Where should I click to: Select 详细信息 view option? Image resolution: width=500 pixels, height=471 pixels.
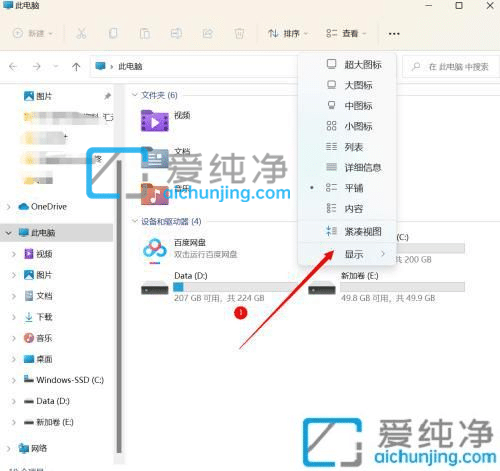347,167
